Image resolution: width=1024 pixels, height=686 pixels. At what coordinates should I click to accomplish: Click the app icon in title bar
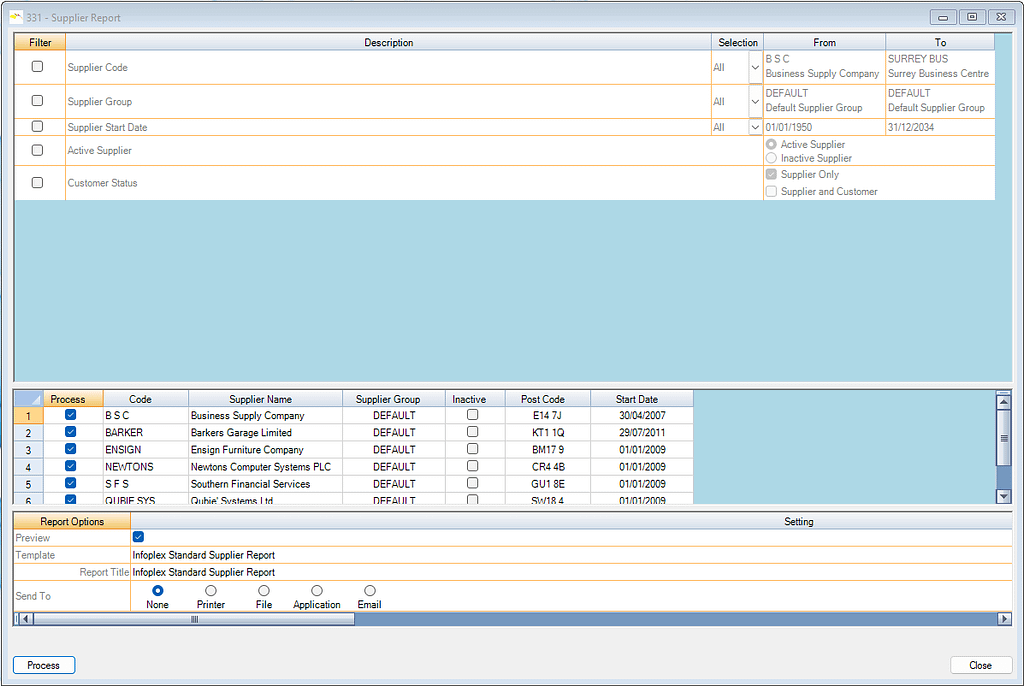(x=16, y=17)
